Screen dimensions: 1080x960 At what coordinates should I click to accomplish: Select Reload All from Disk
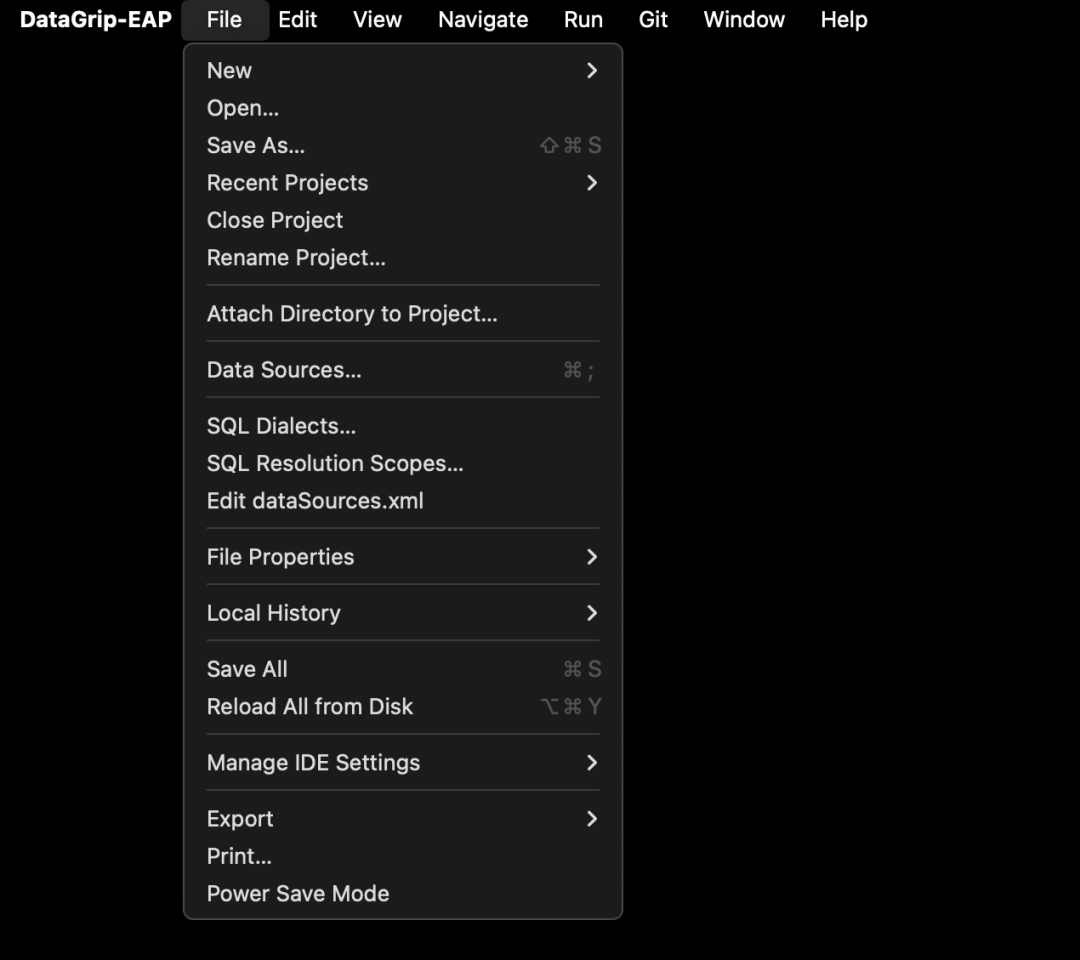[x=403, y=706]
